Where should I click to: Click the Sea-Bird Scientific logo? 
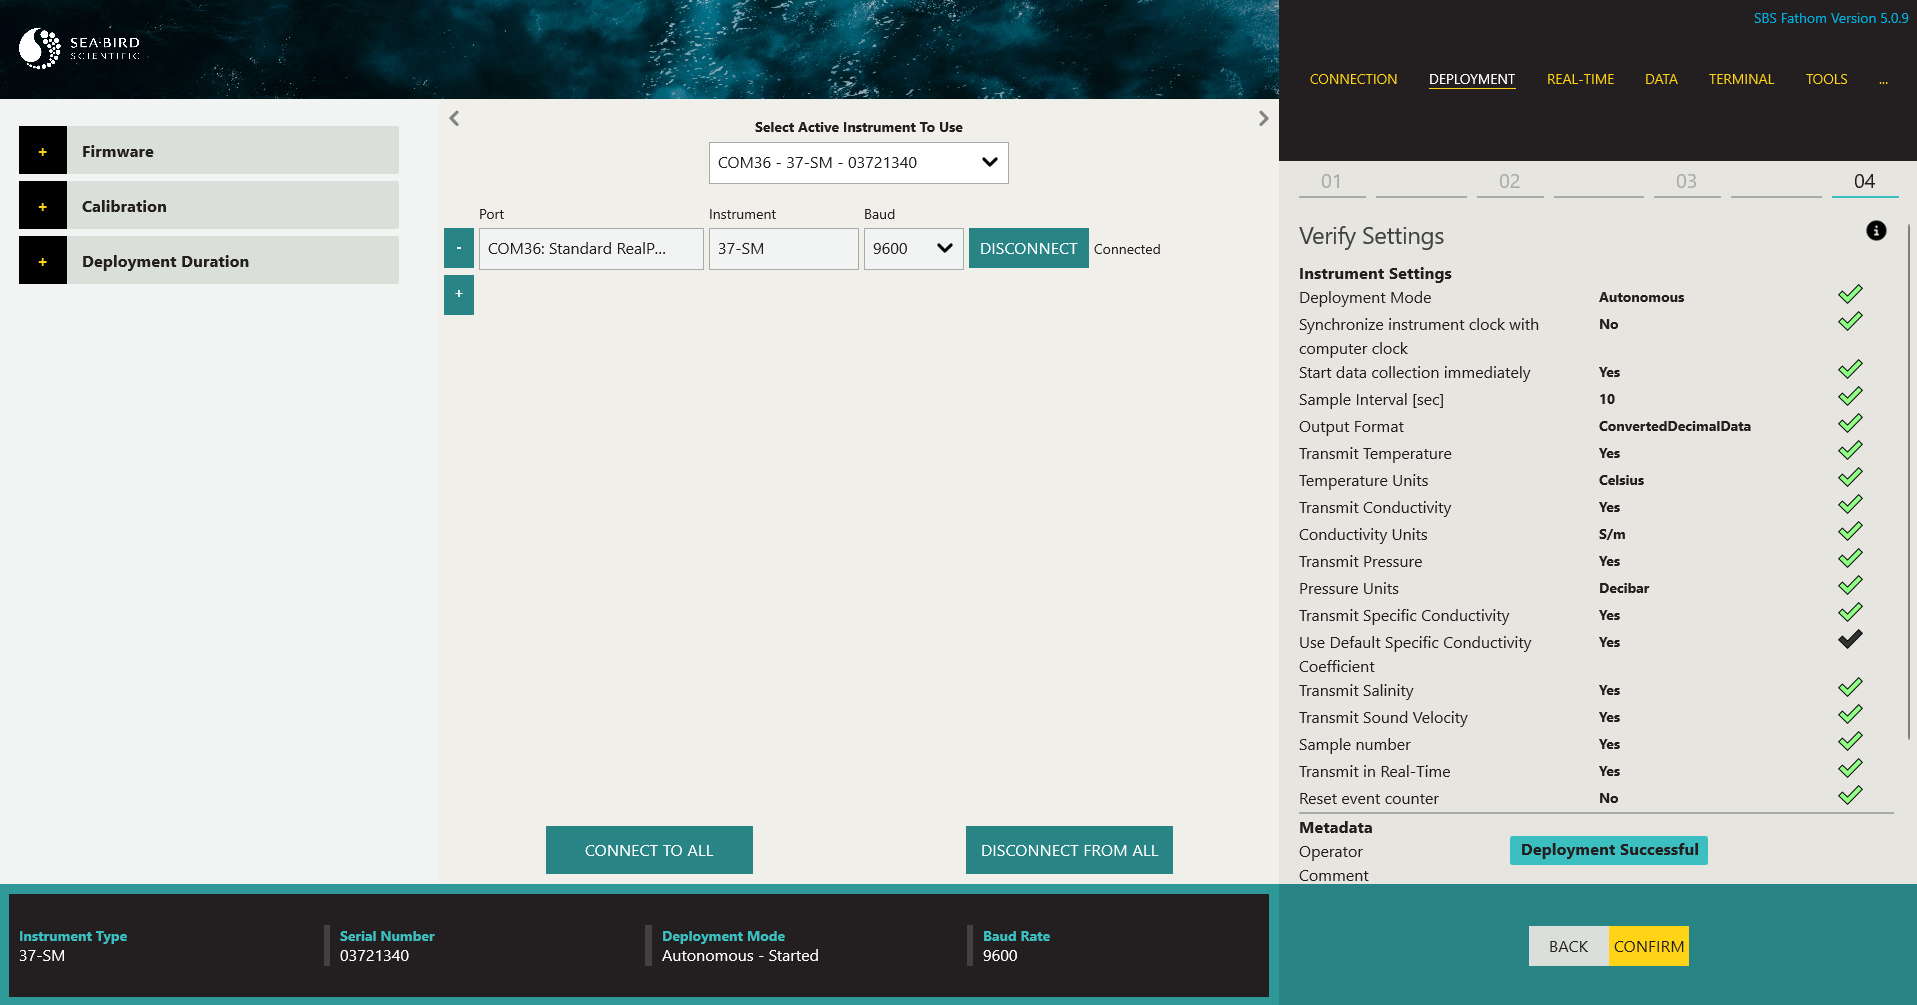80,48
